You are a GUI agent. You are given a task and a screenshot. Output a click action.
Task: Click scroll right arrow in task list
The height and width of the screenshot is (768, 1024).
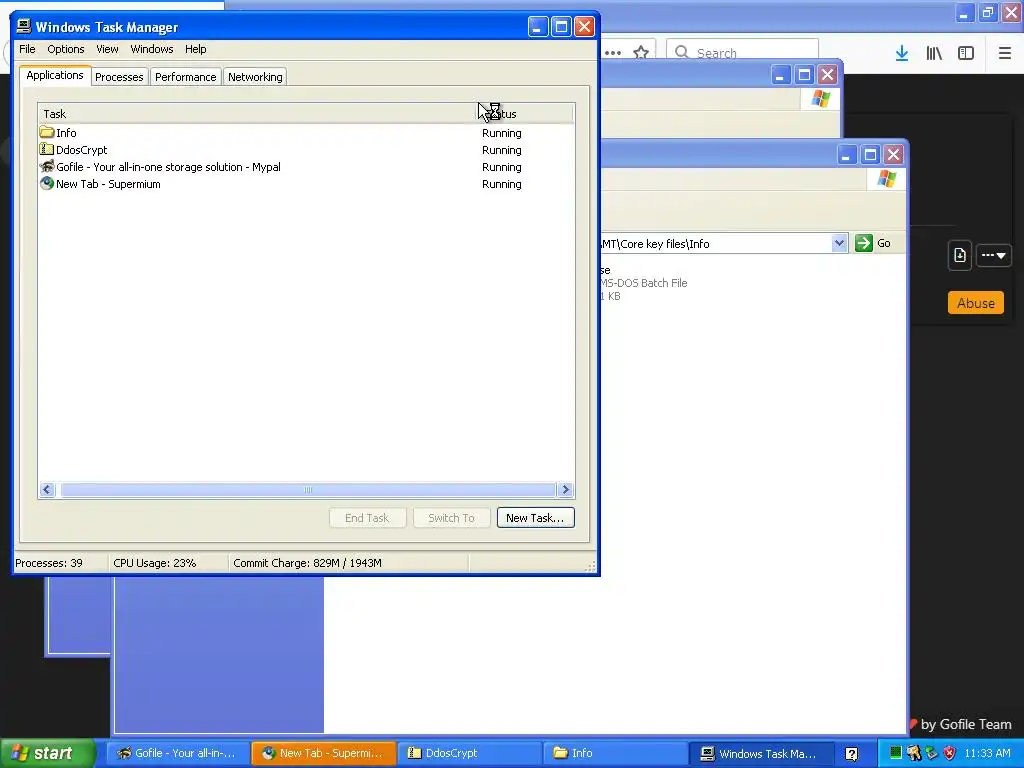tap(566, 489)
